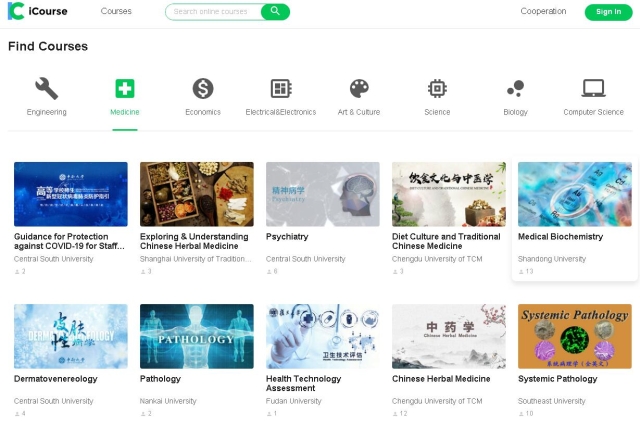The image size is (640, 427).
Task: Open the Medical Biochemistry course thumbnail
Action: [574, 194]
